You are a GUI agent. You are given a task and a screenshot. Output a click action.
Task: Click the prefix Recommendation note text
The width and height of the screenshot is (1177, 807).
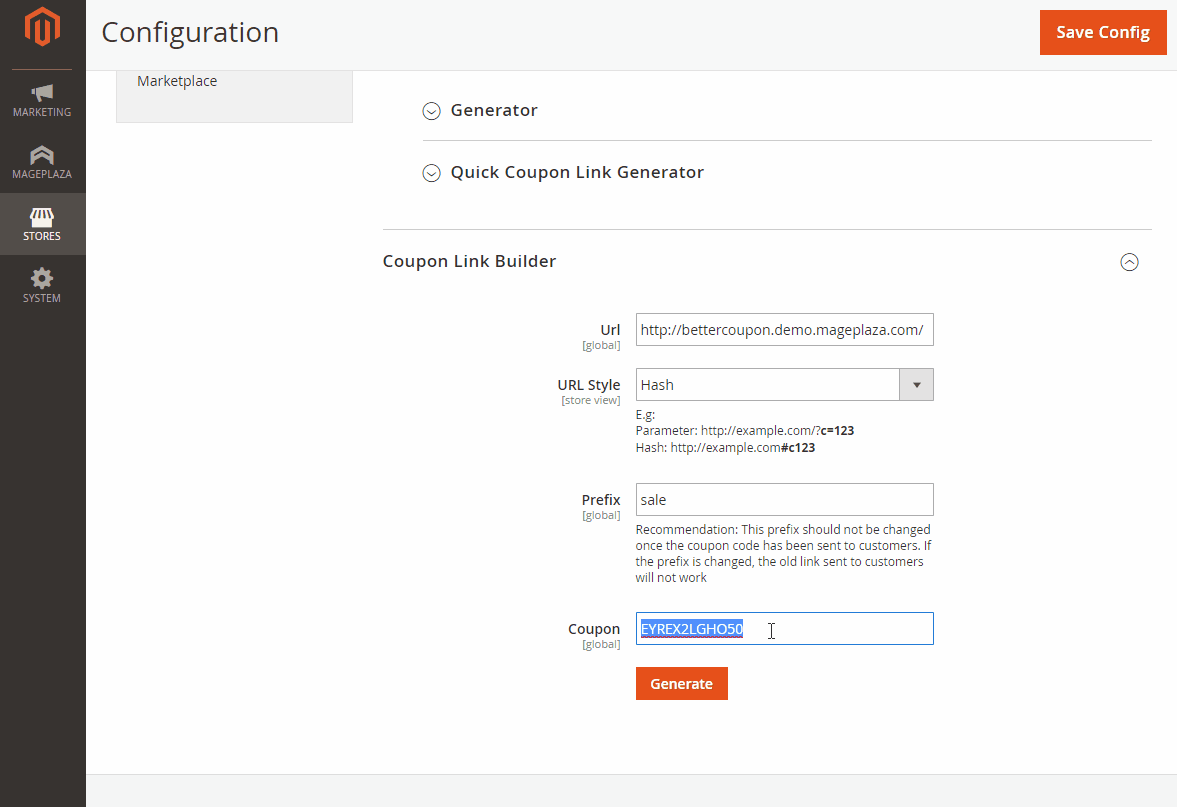coord(783,553)
